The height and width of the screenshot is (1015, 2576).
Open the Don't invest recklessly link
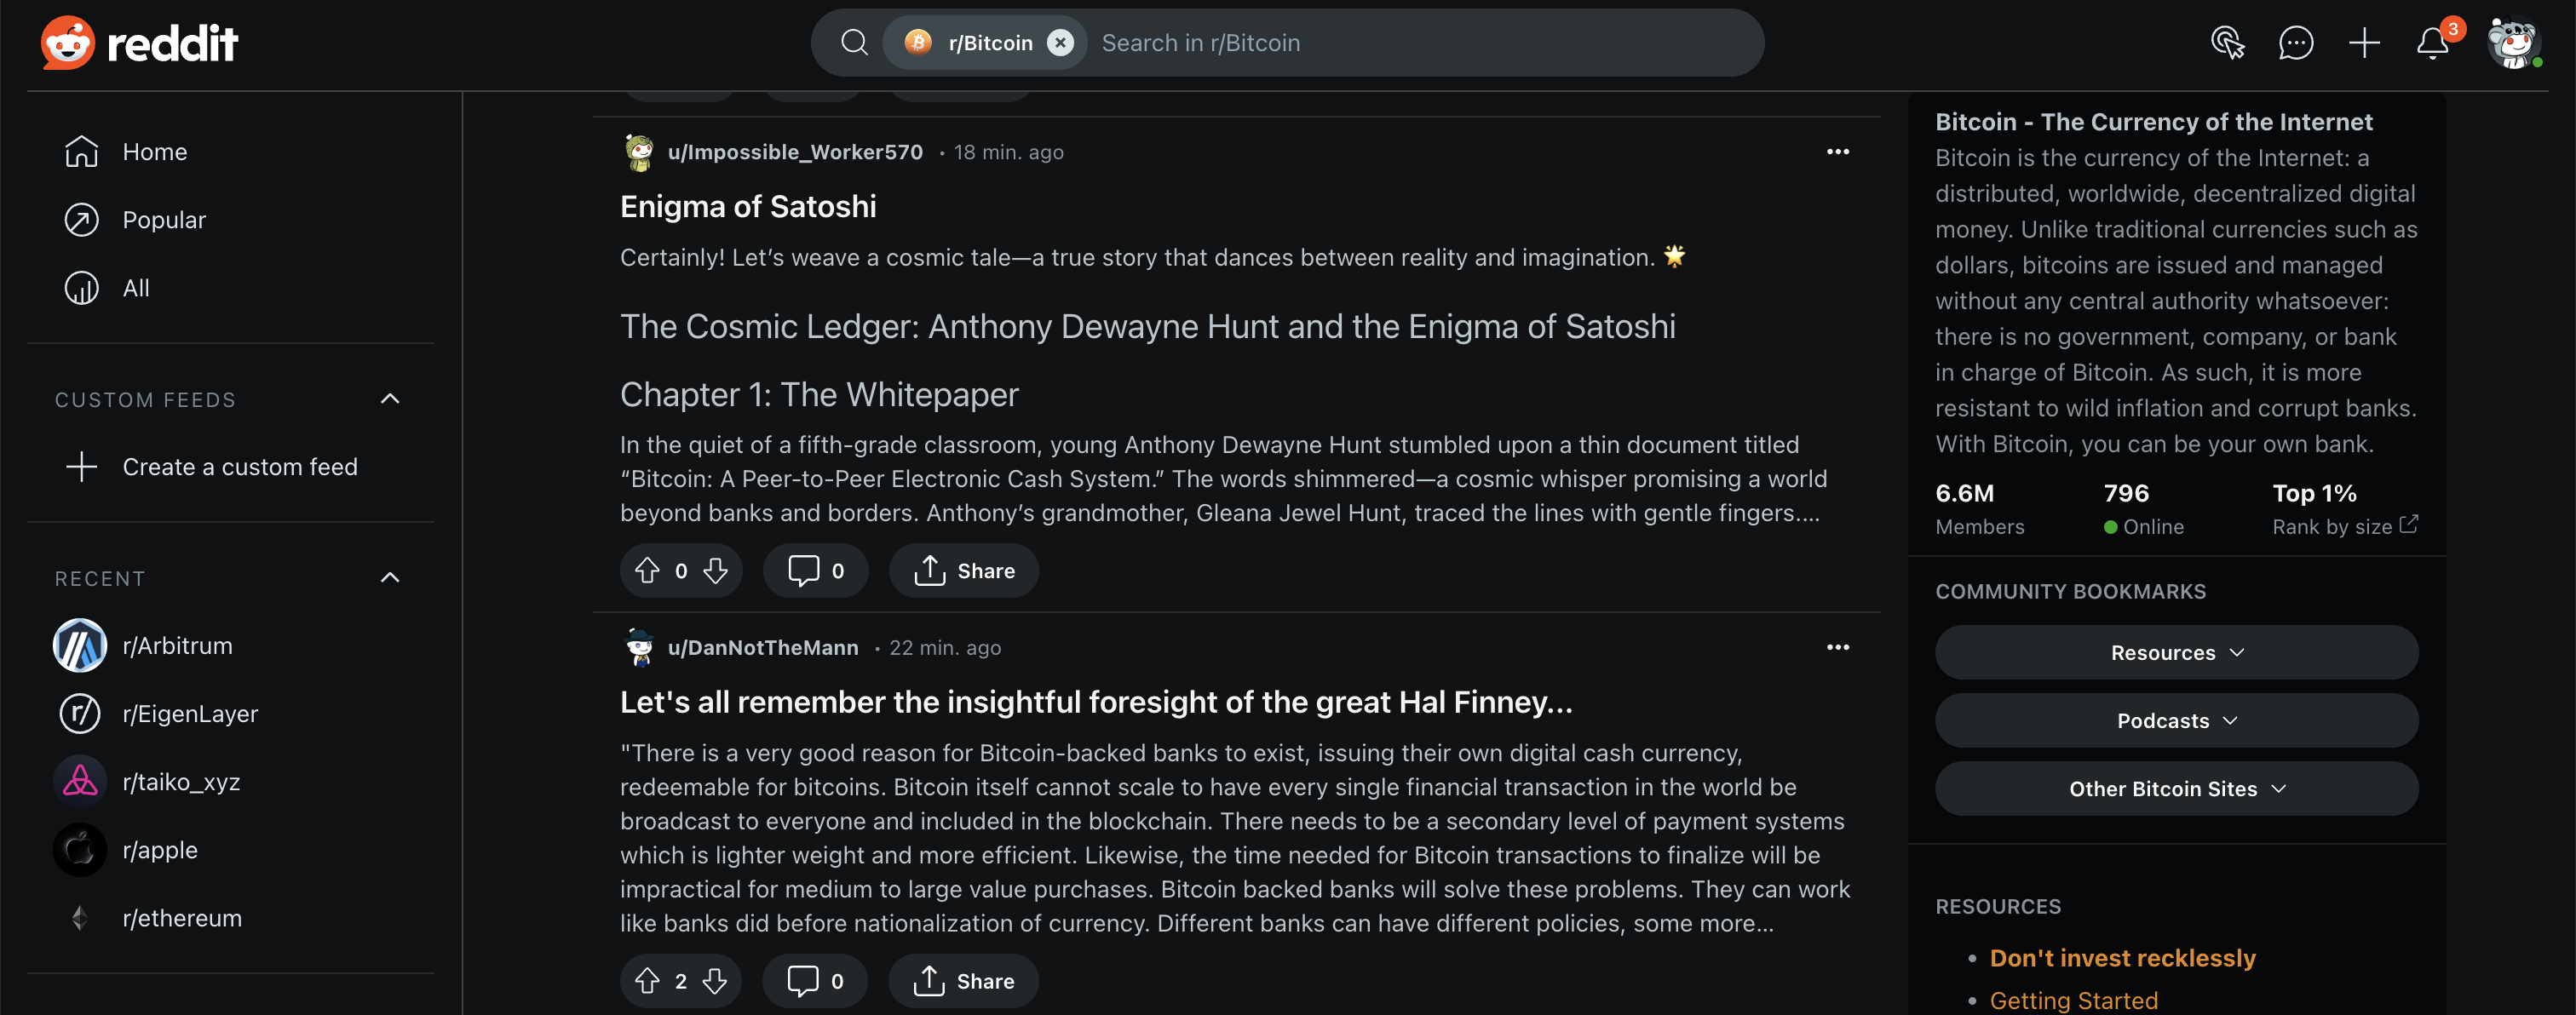2122,958
